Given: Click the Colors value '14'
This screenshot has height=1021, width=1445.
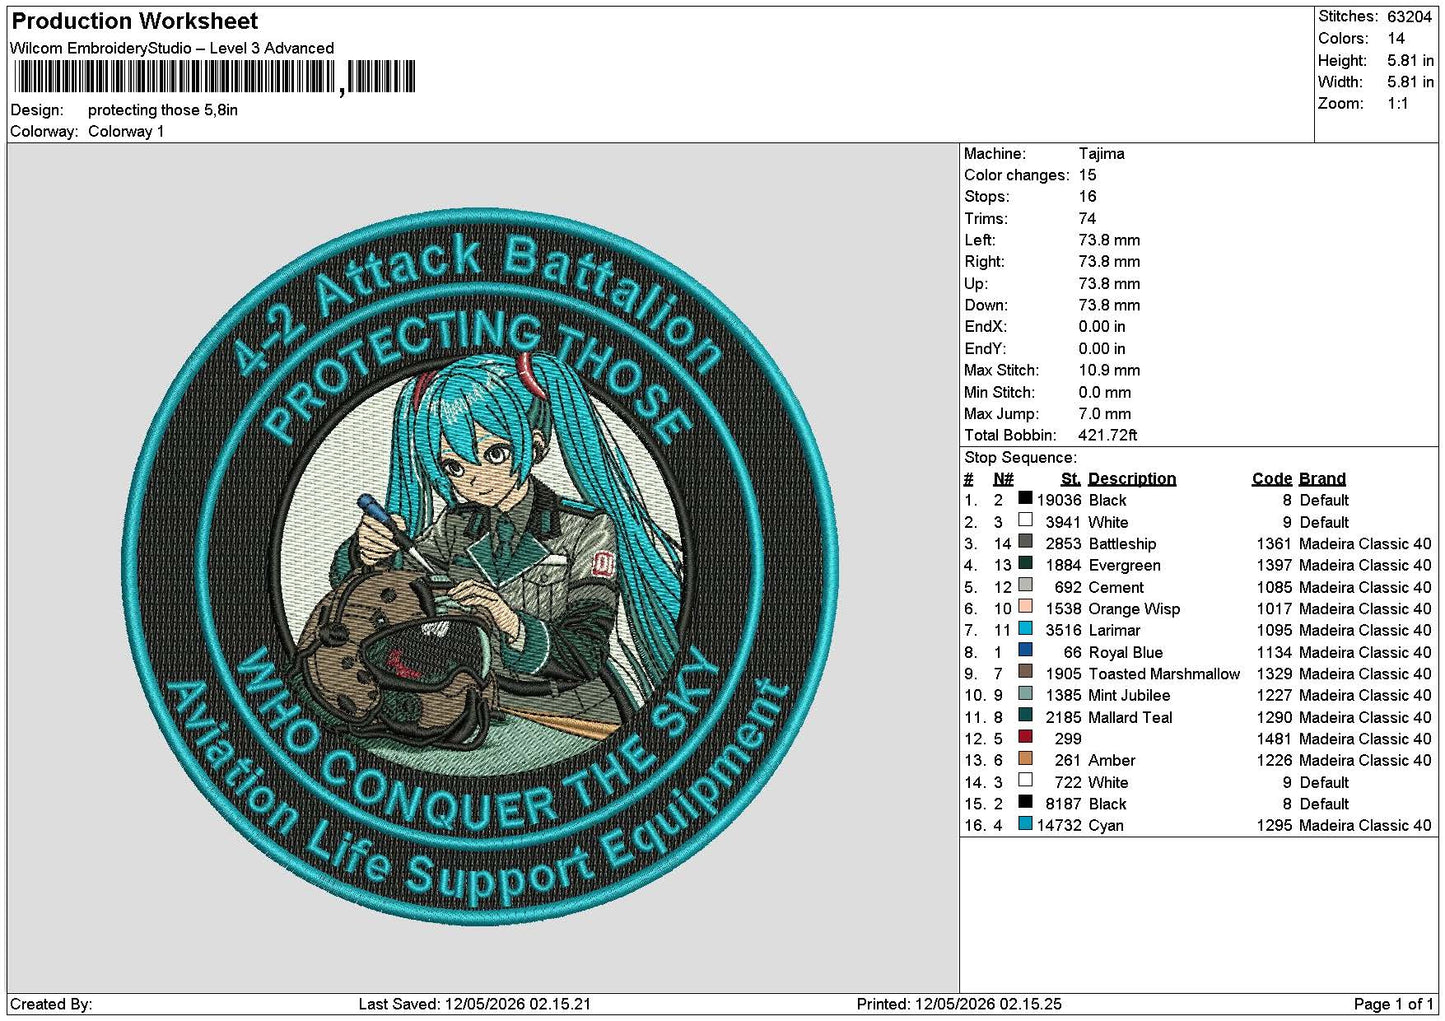Looking at the screenshot, I should [1396, 38].
